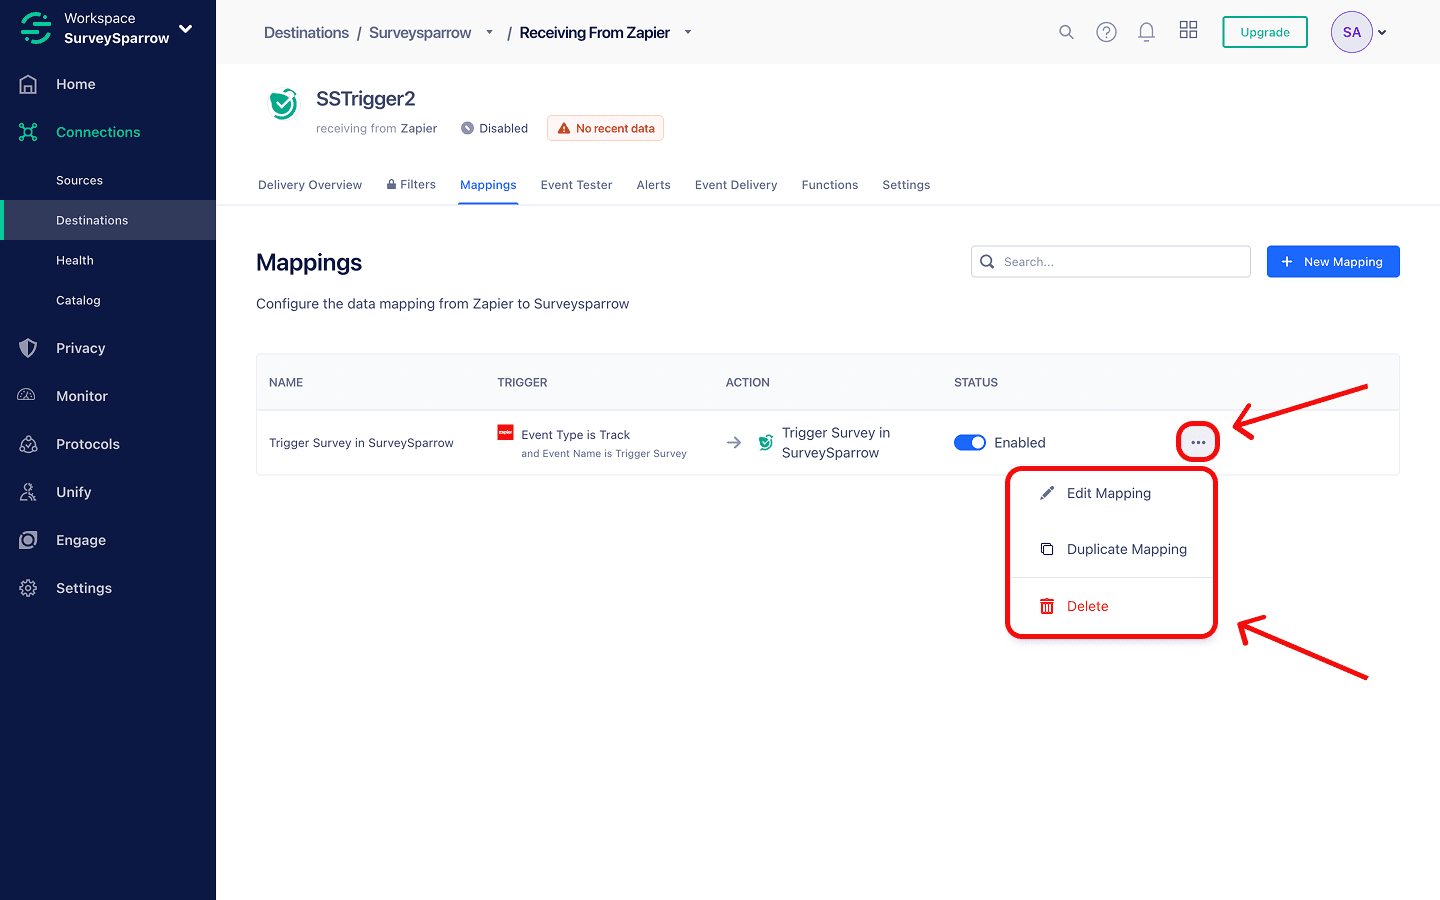Open the apps grid icon
This screenshot has height=900, width=1440.
(x=1188, y=30)
